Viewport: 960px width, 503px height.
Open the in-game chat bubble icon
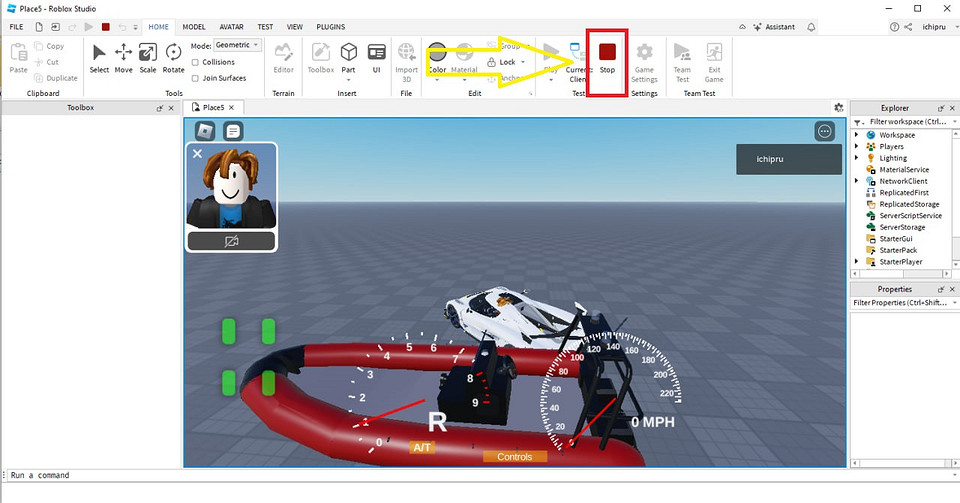pyautogui.click(x=233, y=131)
